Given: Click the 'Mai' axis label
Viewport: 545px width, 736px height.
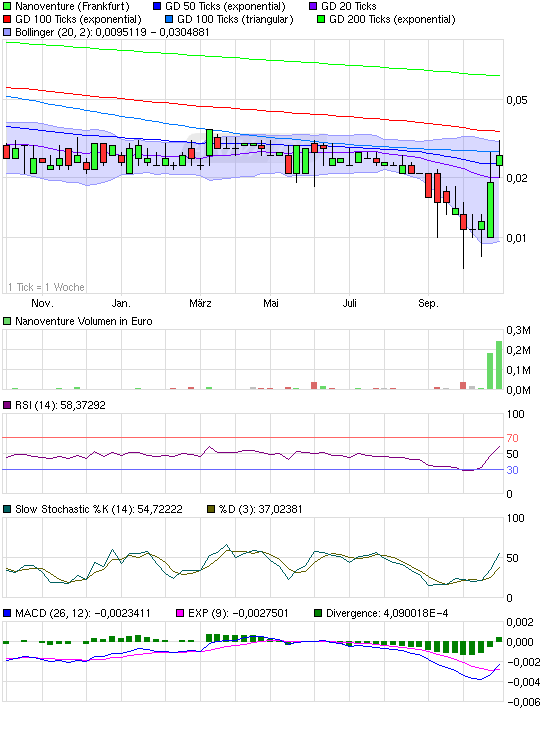Looking at the screenshot, I should pyautogui.click(x=271, y=303).
